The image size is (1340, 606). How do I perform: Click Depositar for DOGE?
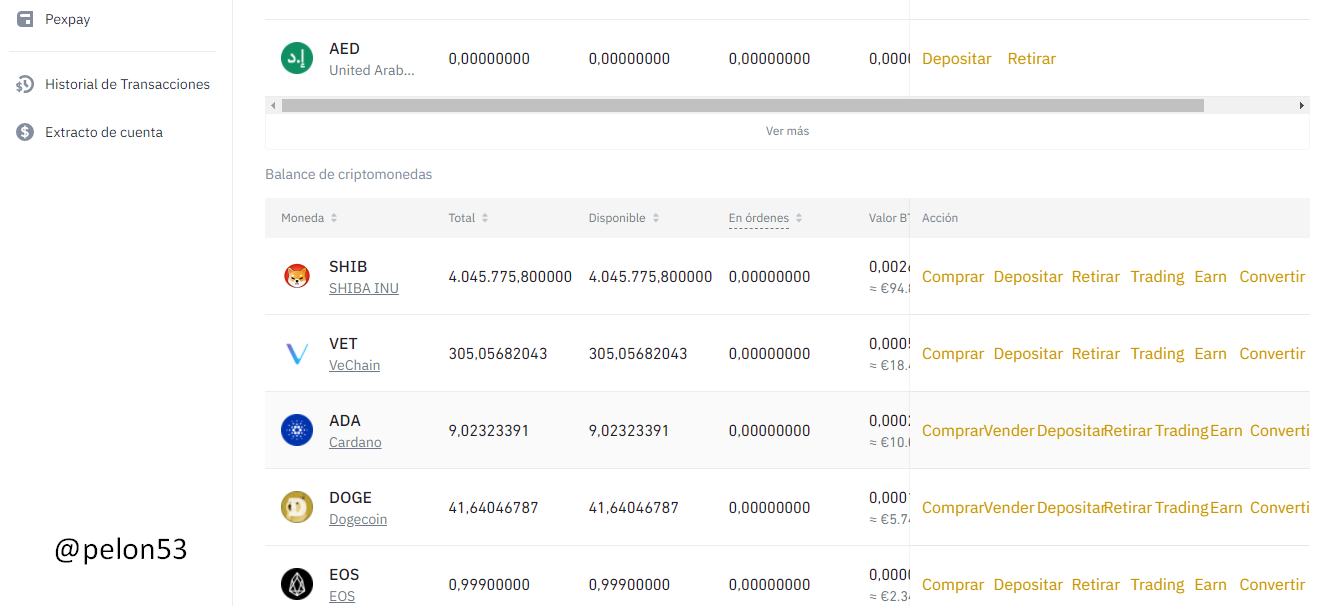point(1070,508)
